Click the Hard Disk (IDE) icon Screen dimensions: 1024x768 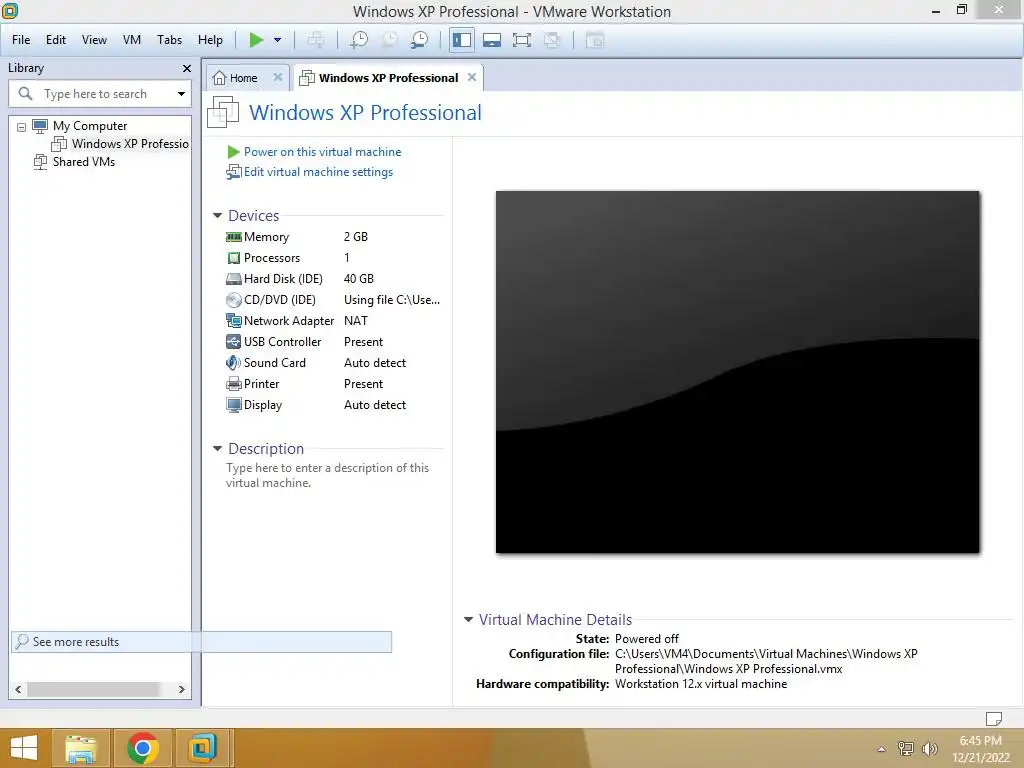[x=234, y=279]
